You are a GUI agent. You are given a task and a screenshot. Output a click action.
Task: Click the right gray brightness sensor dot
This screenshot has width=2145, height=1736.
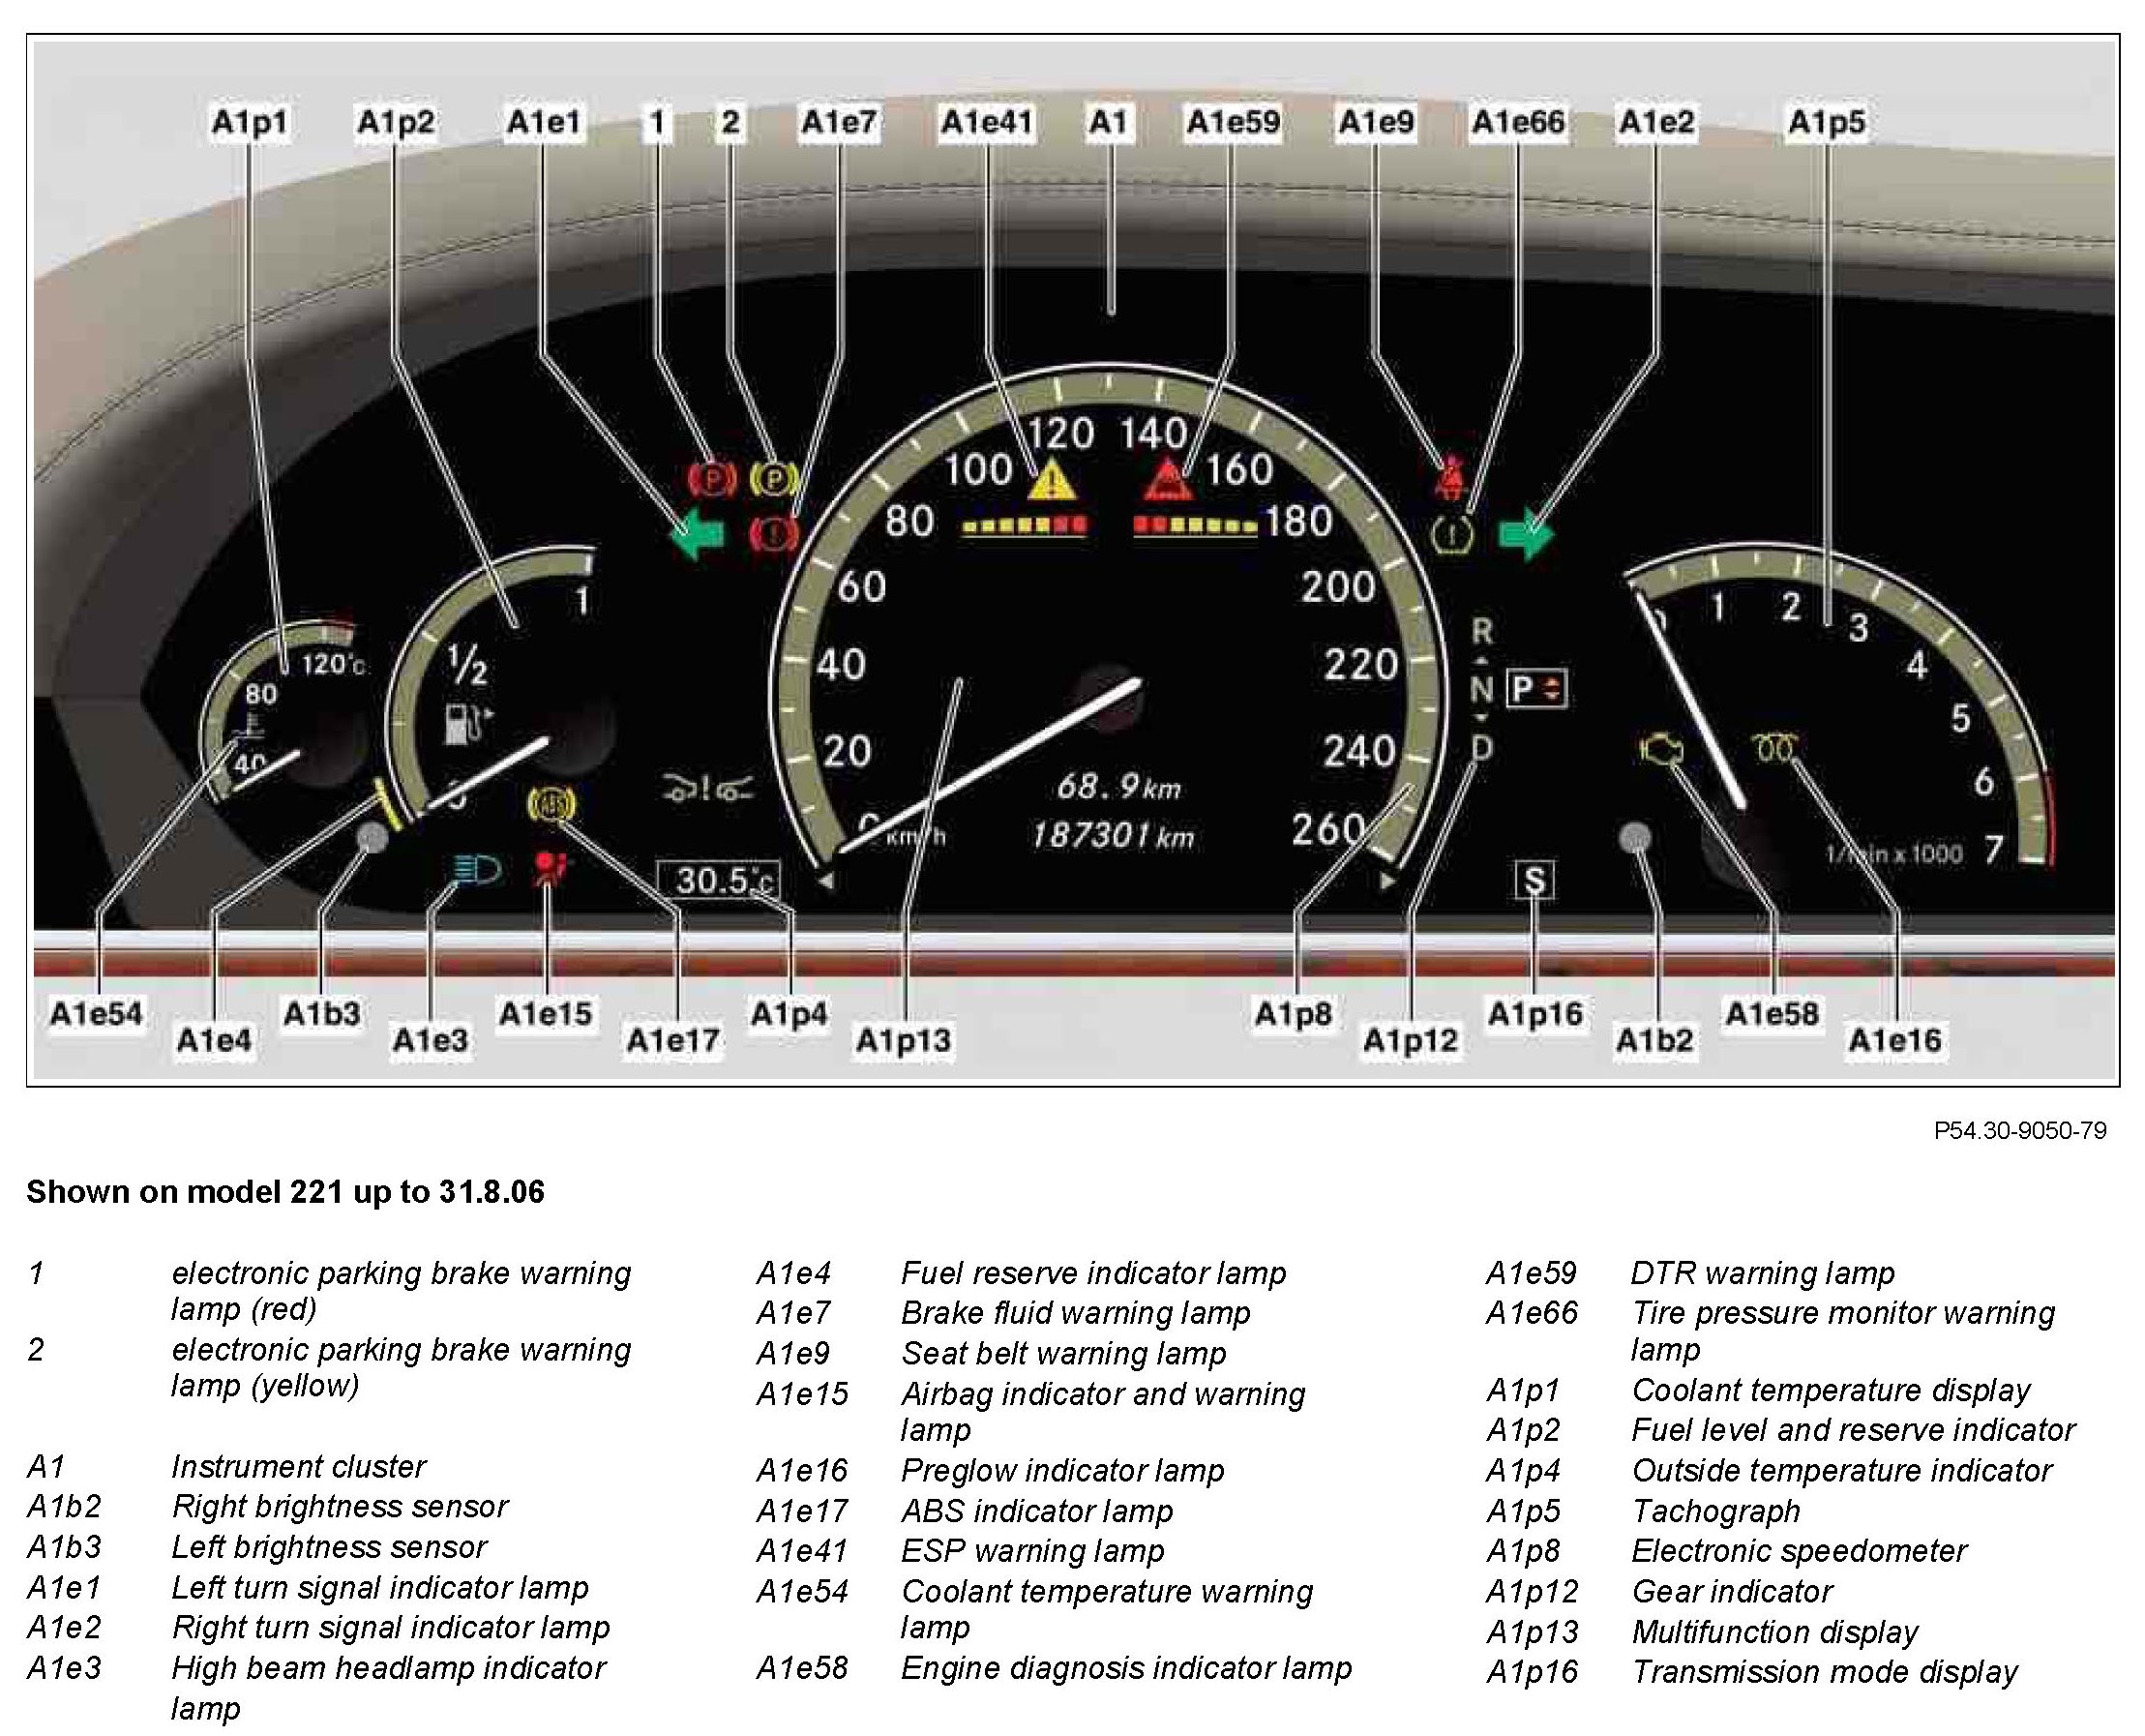[x=1636, y=838]
